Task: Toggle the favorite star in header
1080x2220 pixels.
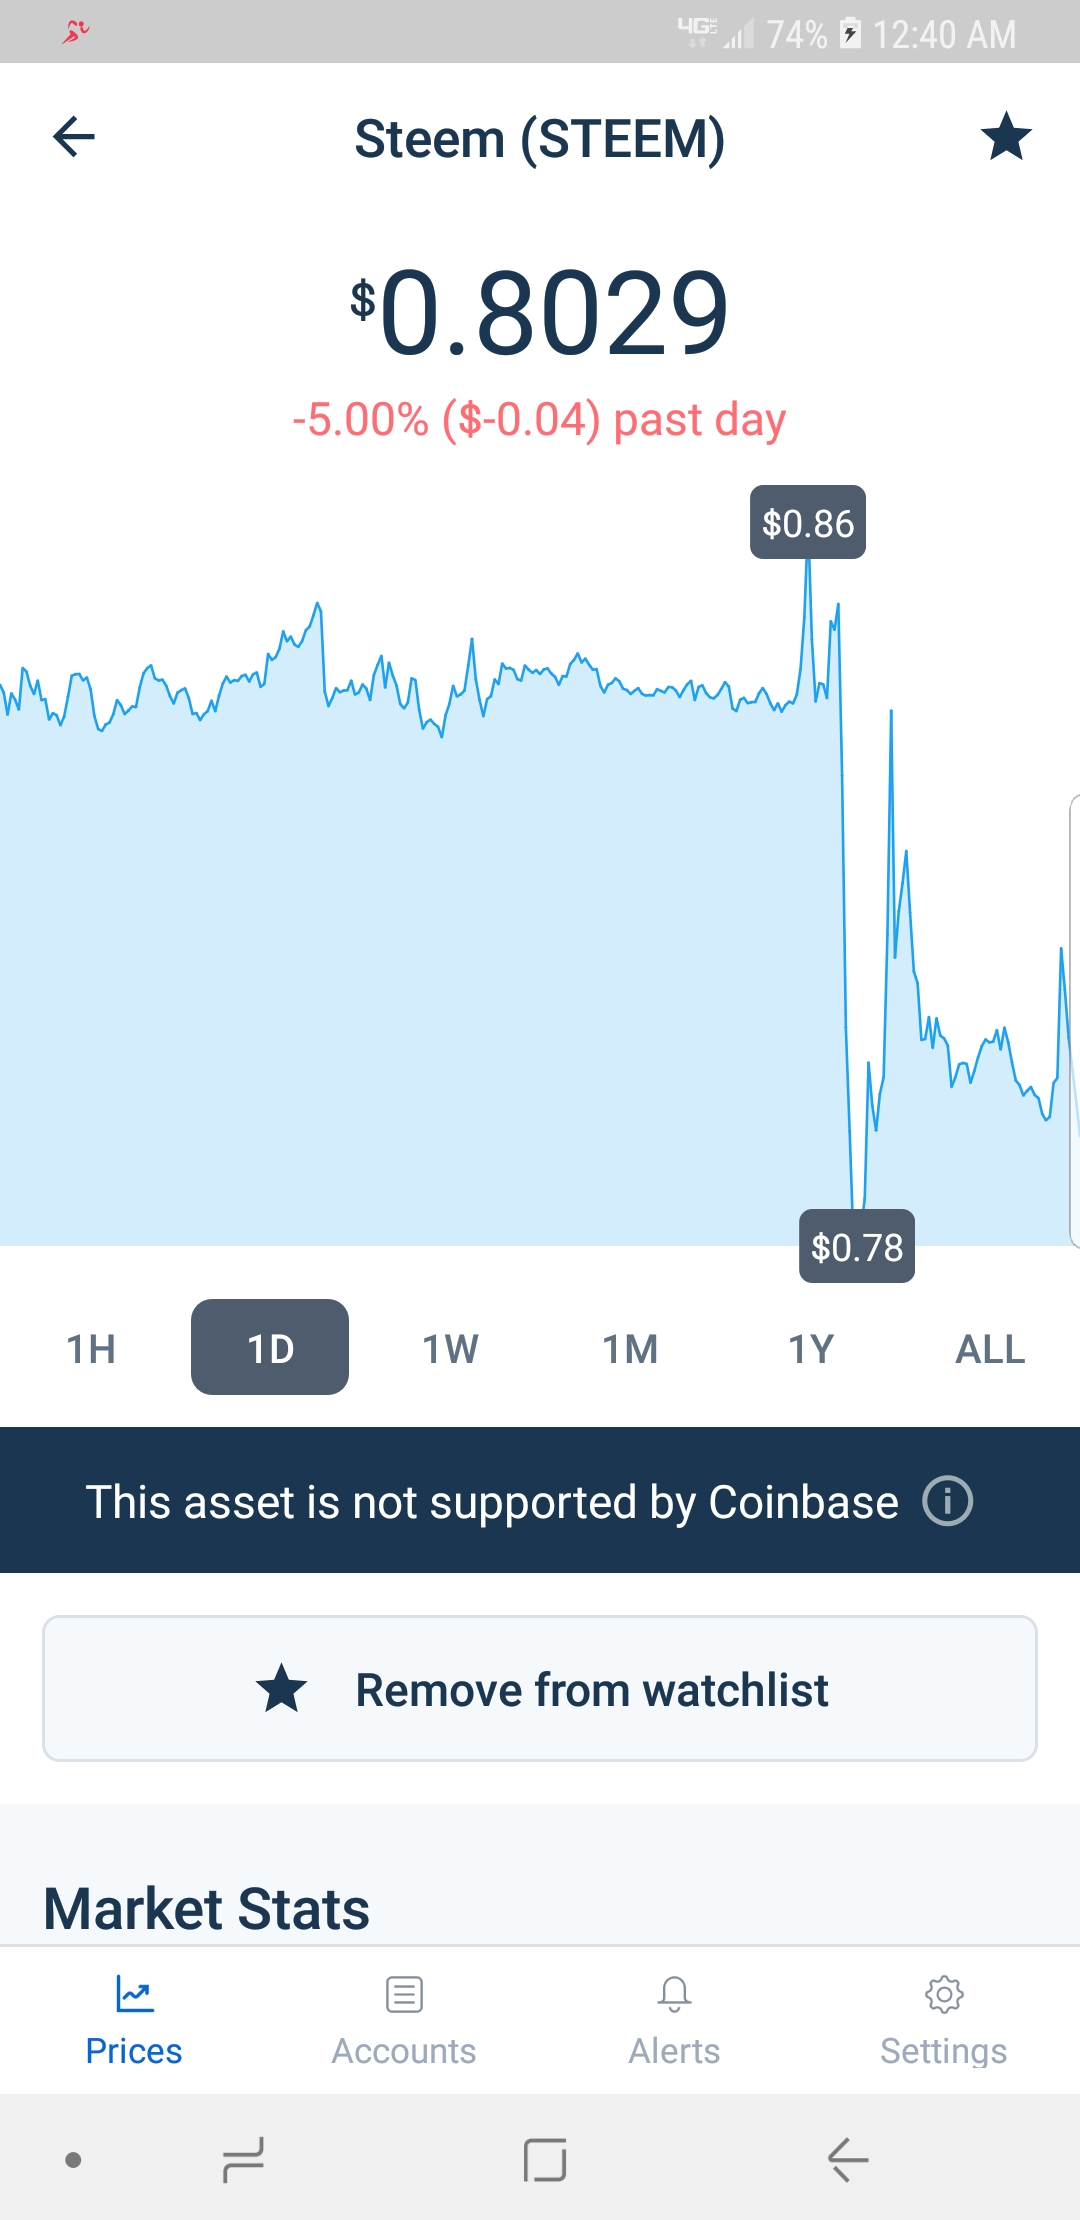Action: [1005, 137]
